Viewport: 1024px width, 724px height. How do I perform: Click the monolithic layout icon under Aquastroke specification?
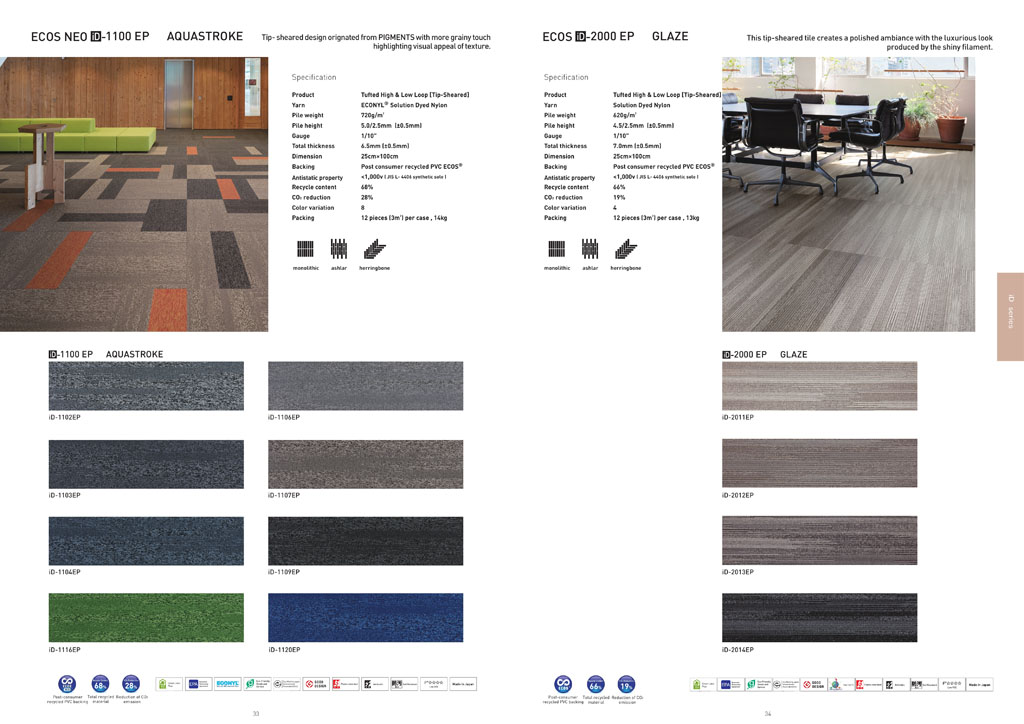click(x=305, y=249)
